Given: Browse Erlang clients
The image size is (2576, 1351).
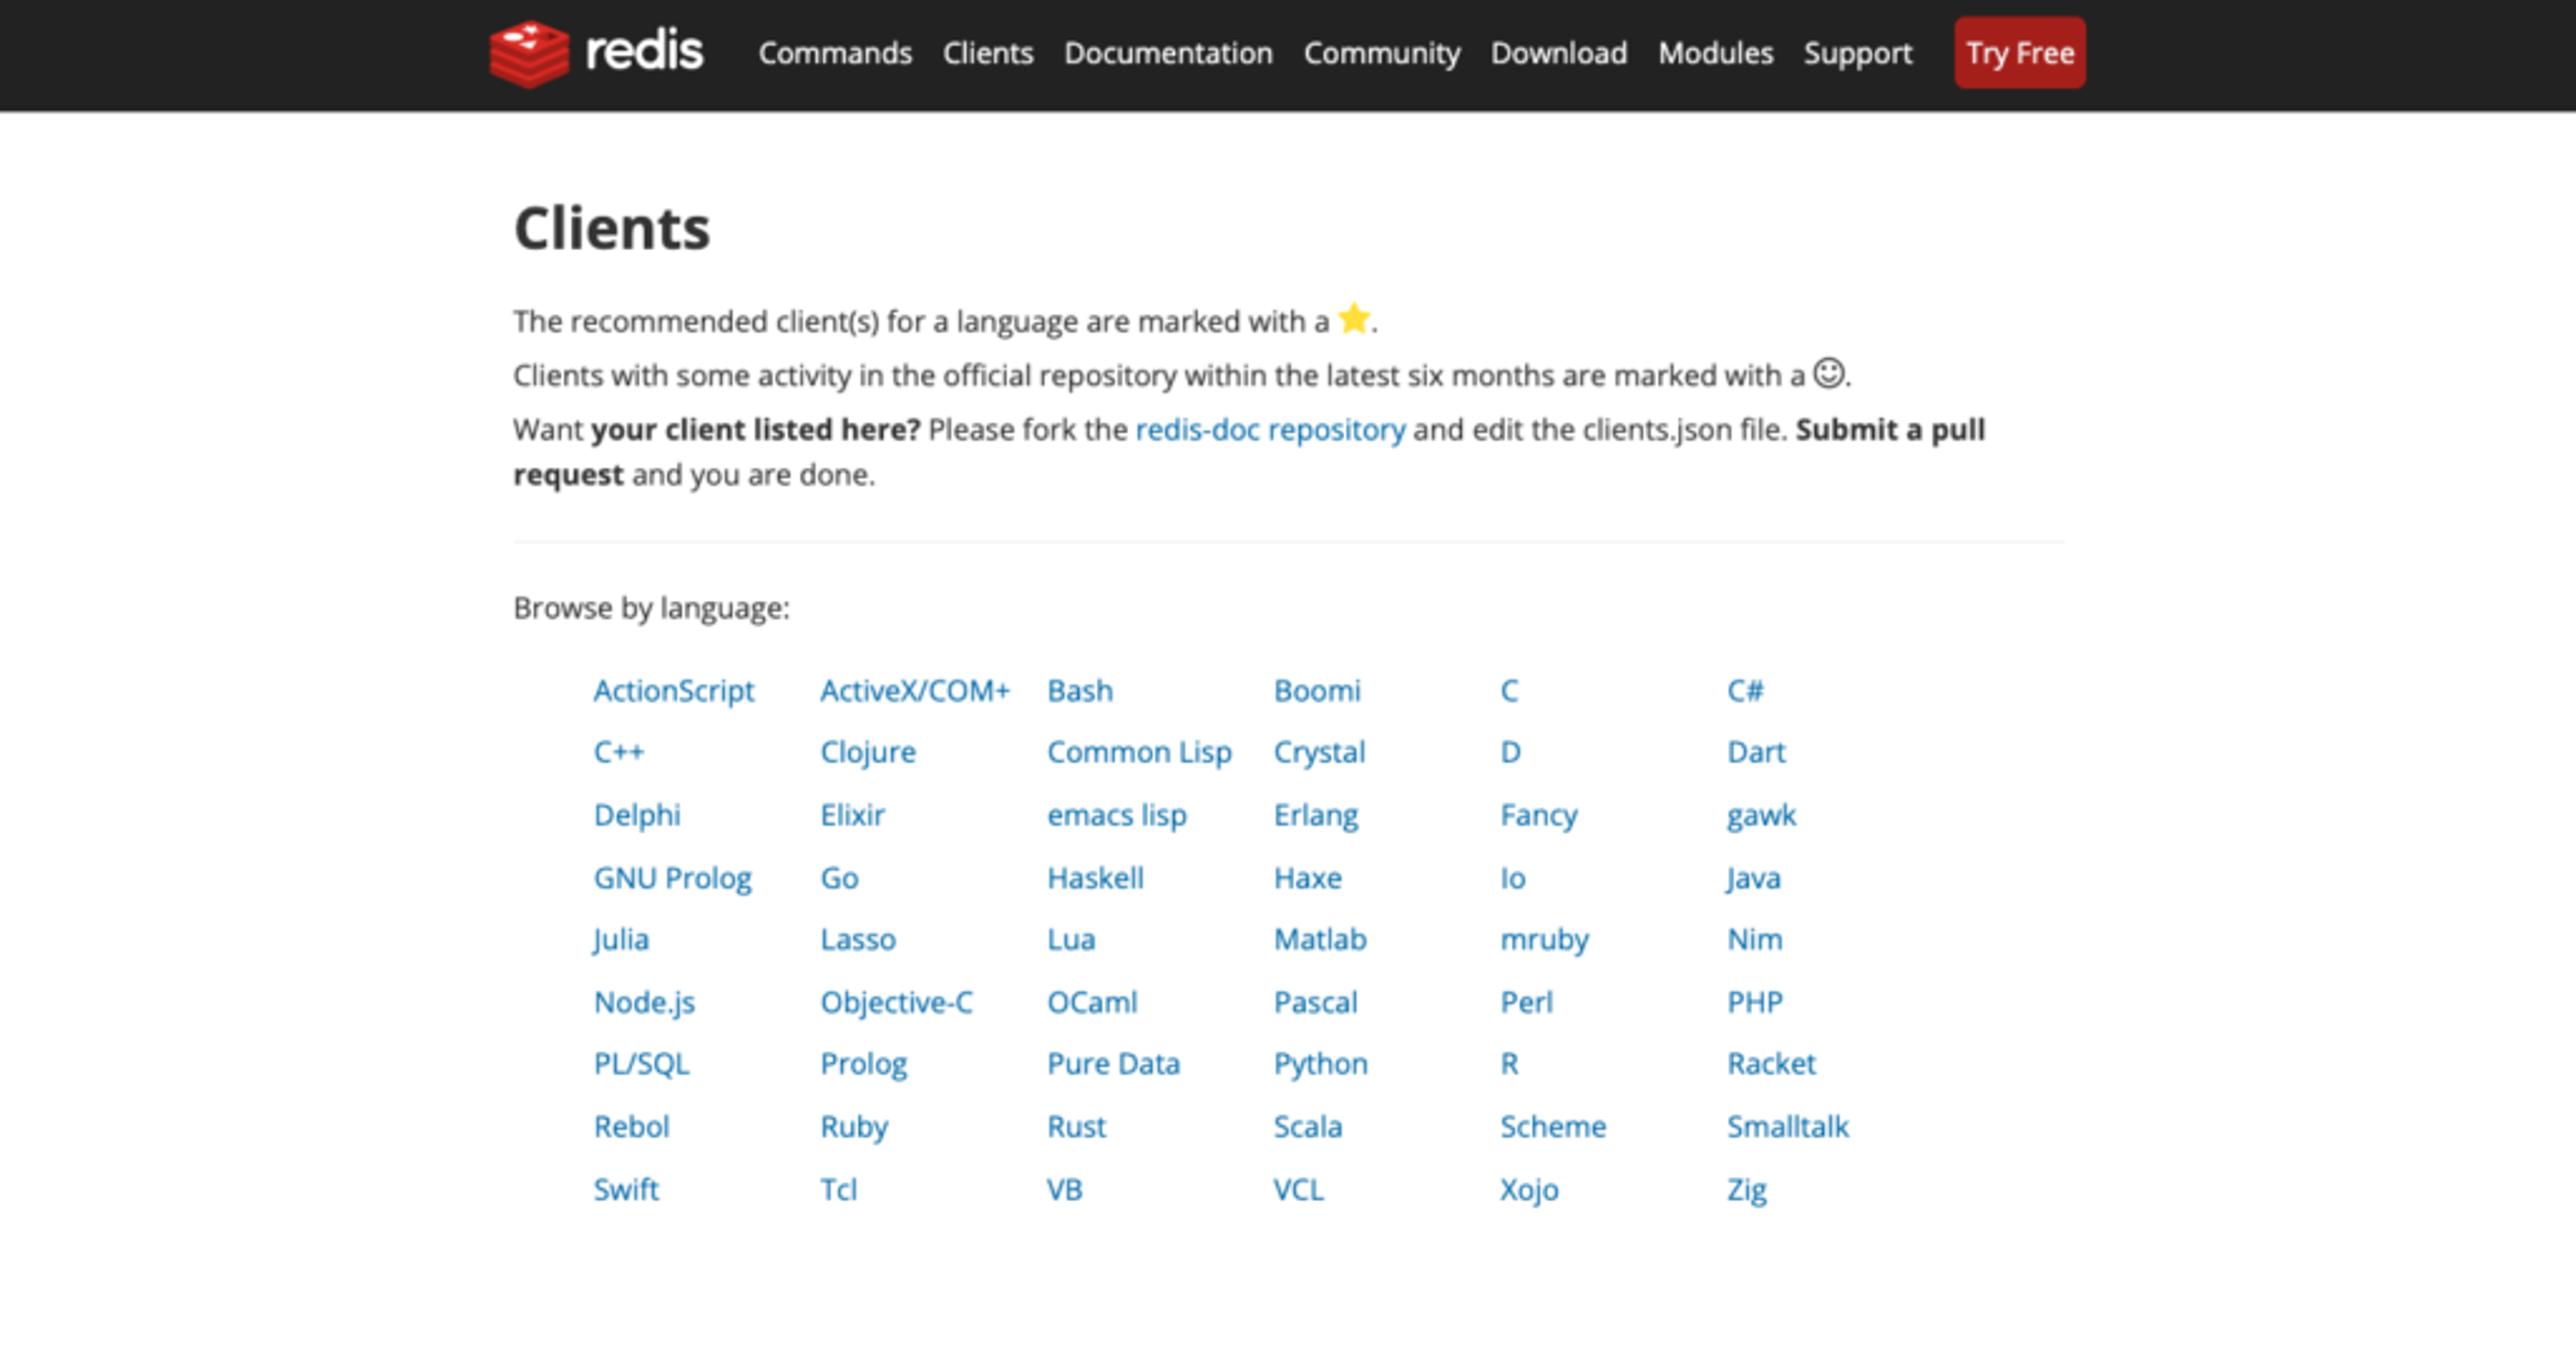Looking at the screenshot, I should click(x=1316, y=815).
